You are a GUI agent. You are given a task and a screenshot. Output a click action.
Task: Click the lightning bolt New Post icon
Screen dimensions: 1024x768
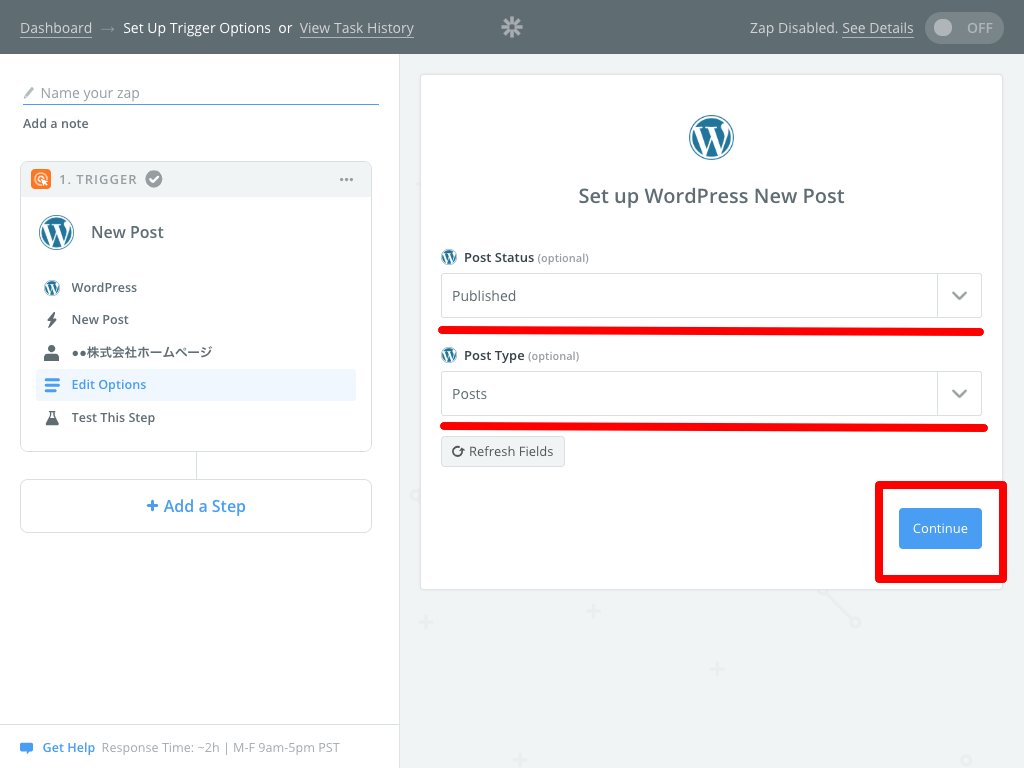click(52, 320)
